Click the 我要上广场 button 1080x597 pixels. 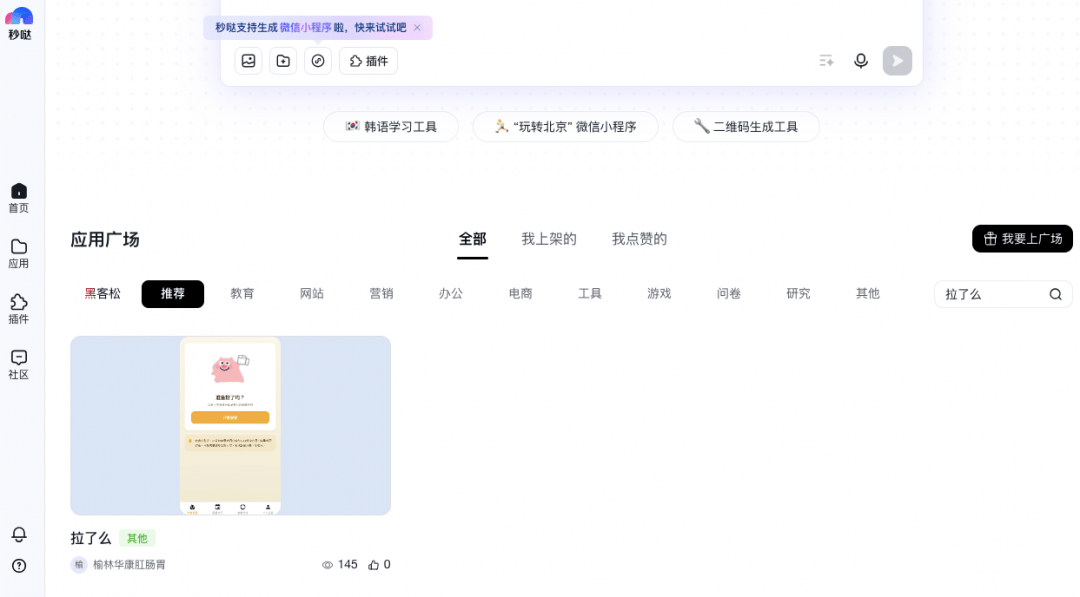pos(1022,239)
